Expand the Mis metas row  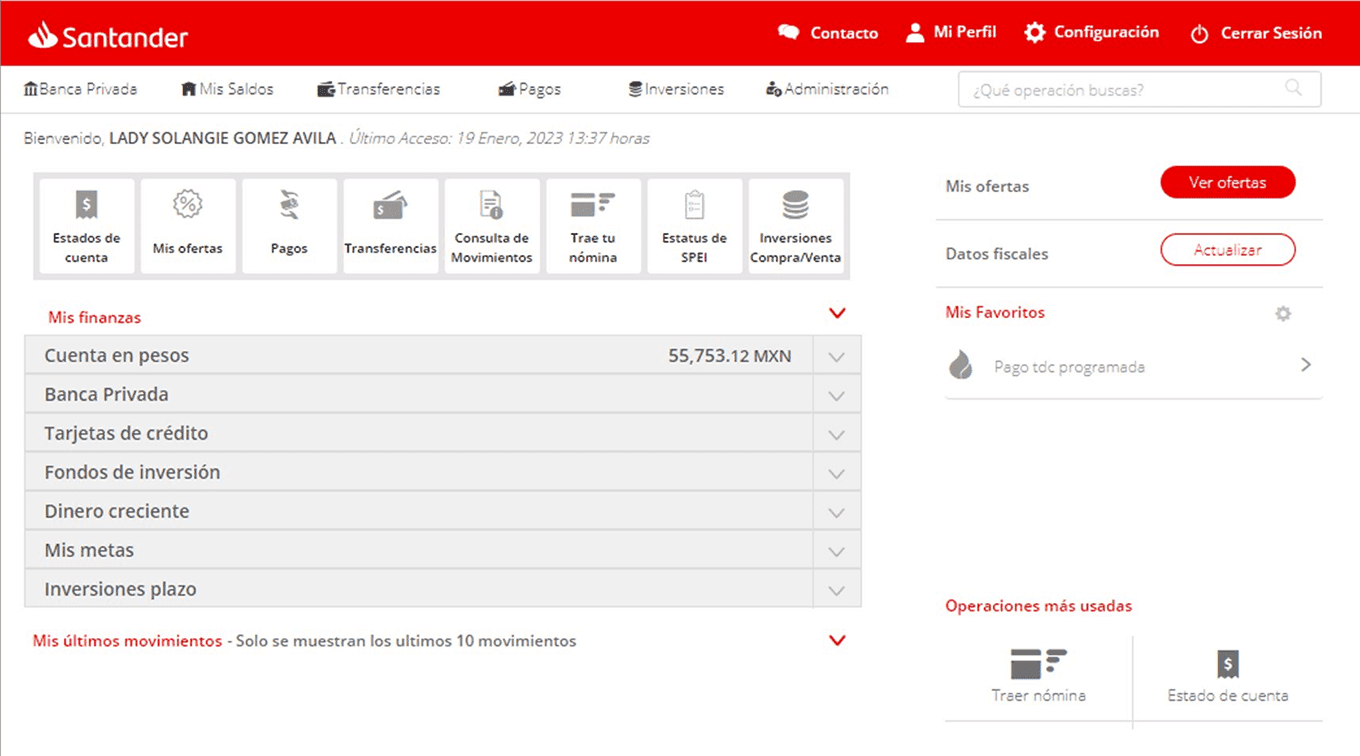[837, 551]
